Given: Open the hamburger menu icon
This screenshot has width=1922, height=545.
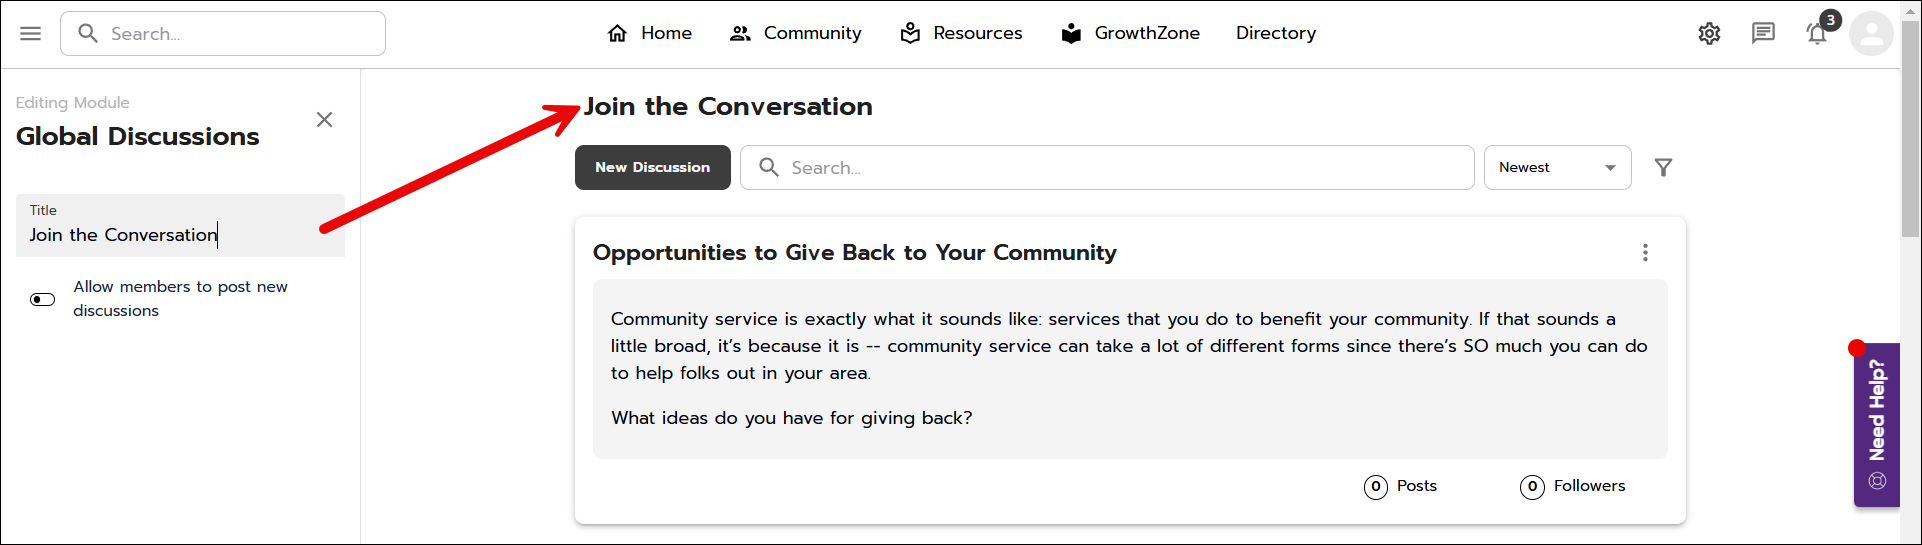Looking at the screenshot, I should [x=31, y=34].
